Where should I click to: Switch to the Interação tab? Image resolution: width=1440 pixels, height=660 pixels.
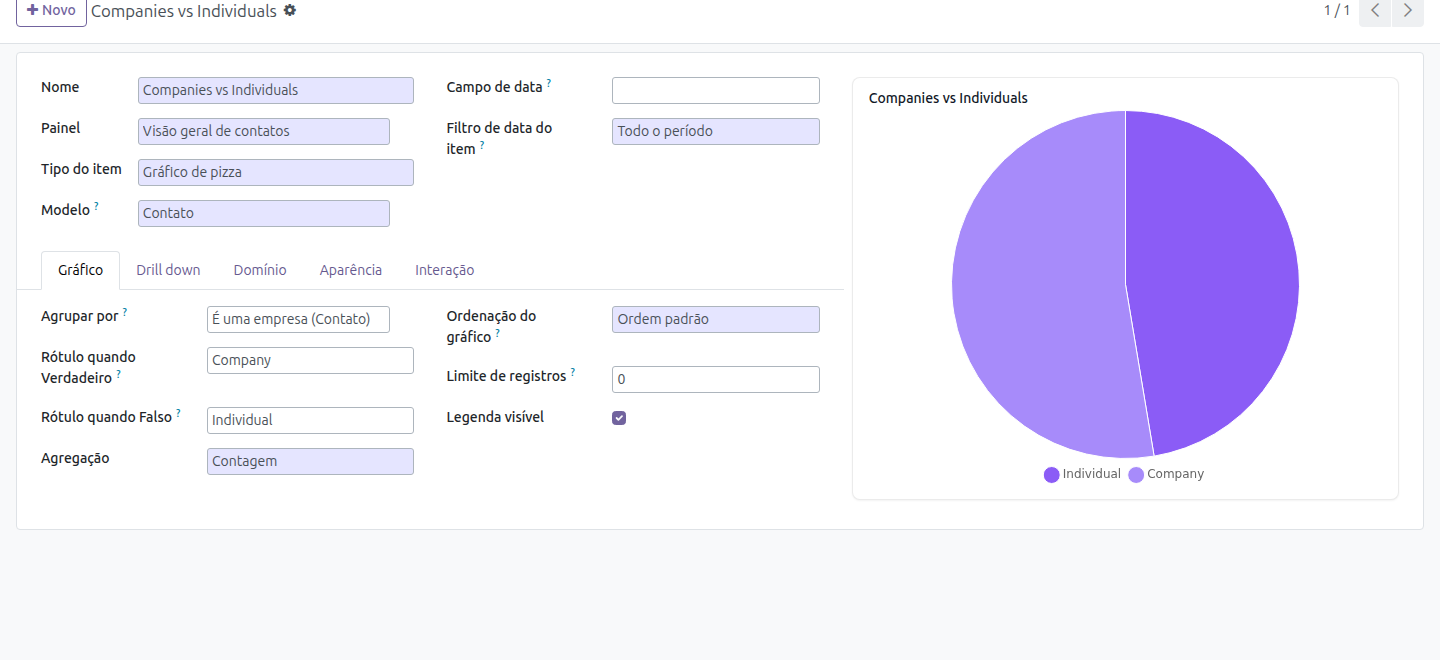(x=445, y=270)
